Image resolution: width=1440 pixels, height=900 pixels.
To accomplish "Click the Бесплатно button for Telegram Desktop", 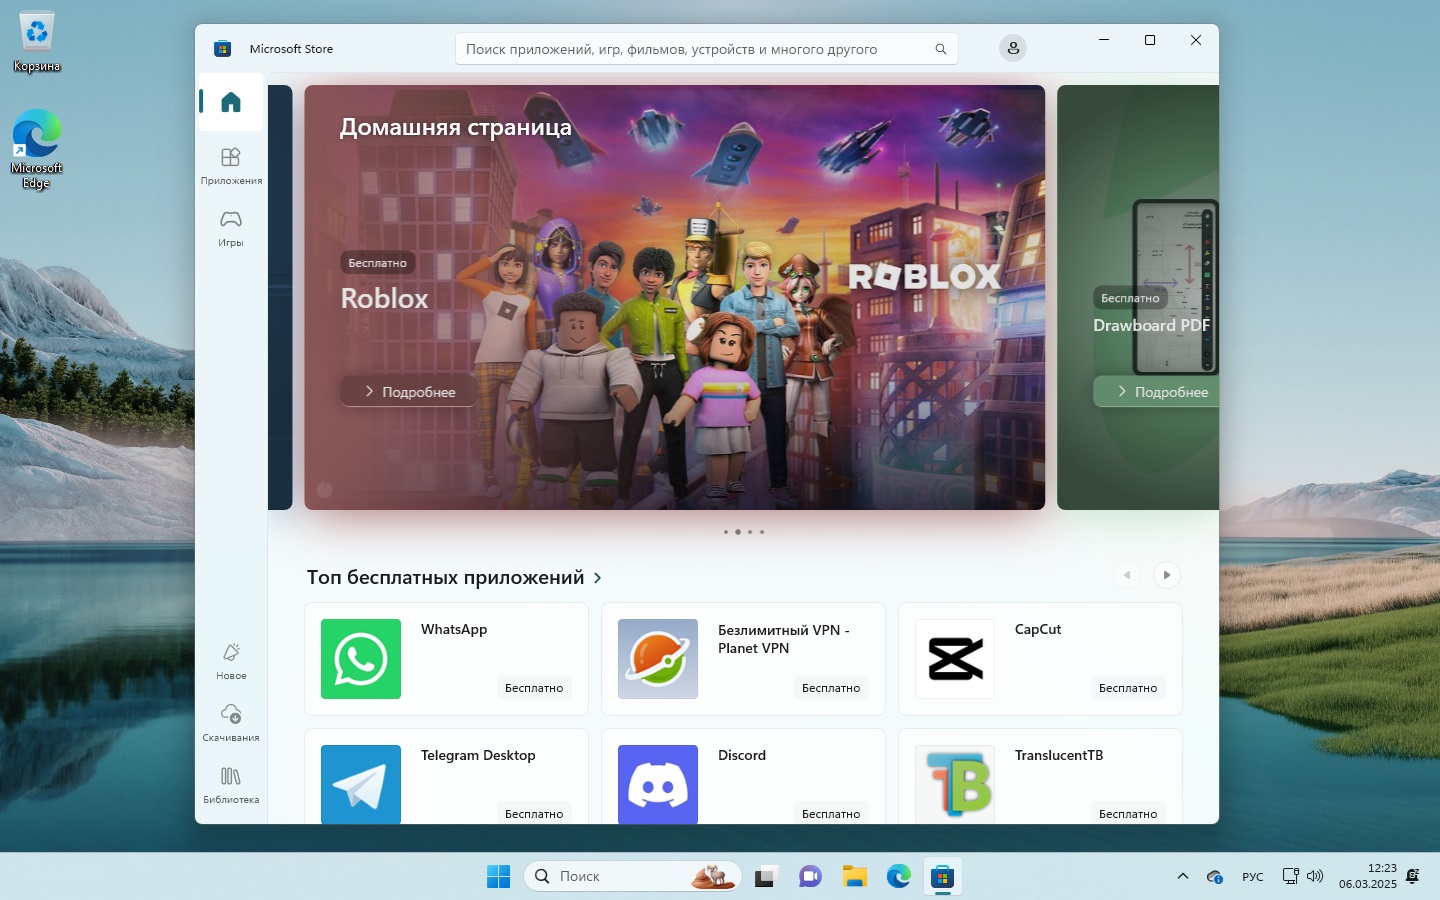I will pyautogui.click(x=534, y=813).
